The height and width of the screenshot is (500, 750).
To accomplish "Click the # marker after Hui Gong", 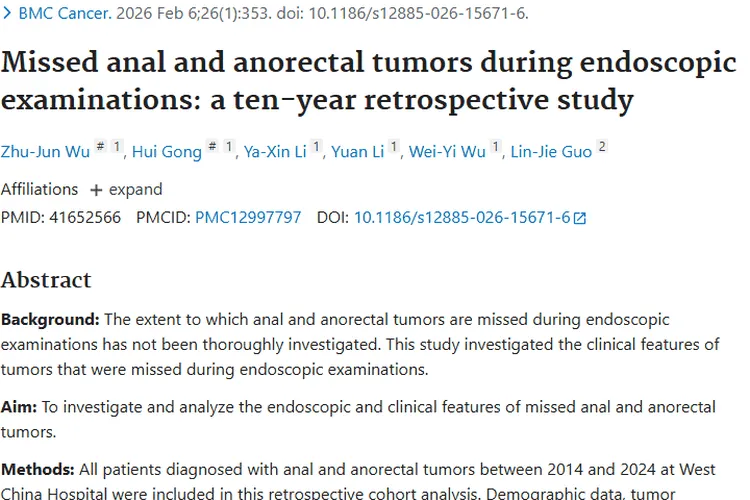I will point(212,148).
